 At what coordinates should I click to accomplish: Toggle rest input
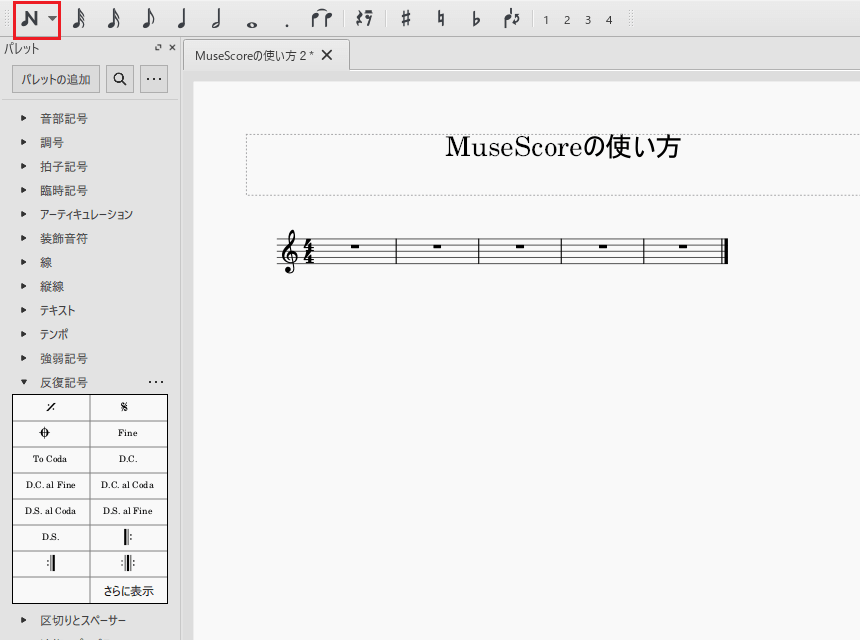364,19
